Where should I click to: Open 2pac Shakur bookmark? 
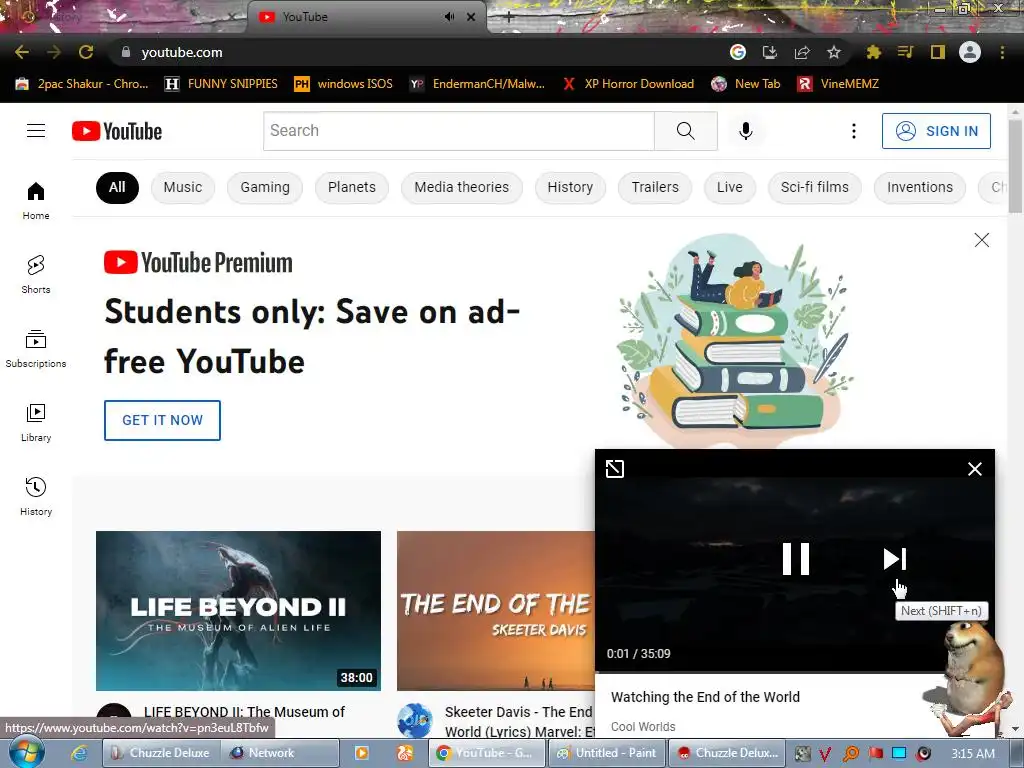point(82,84)
